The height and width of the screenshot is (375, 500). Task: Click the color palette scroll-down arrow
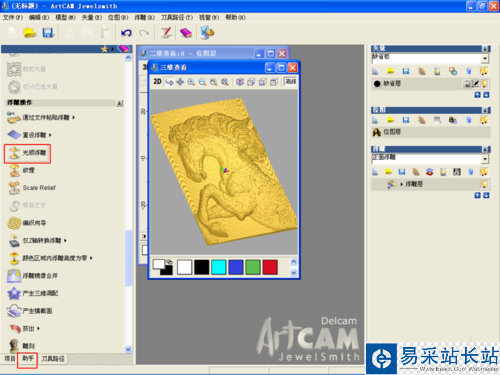pos(294,273)
